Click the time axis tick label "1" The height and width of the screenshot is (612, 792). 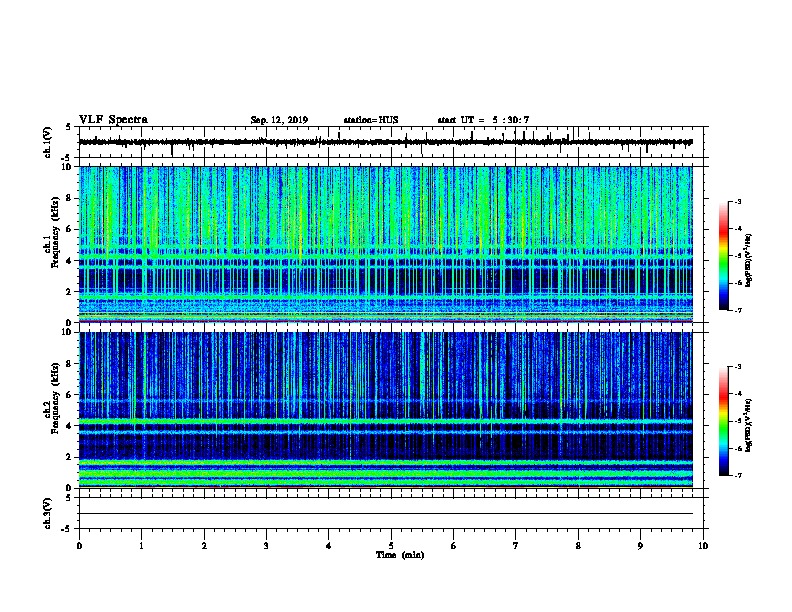(x=141, y=546)
